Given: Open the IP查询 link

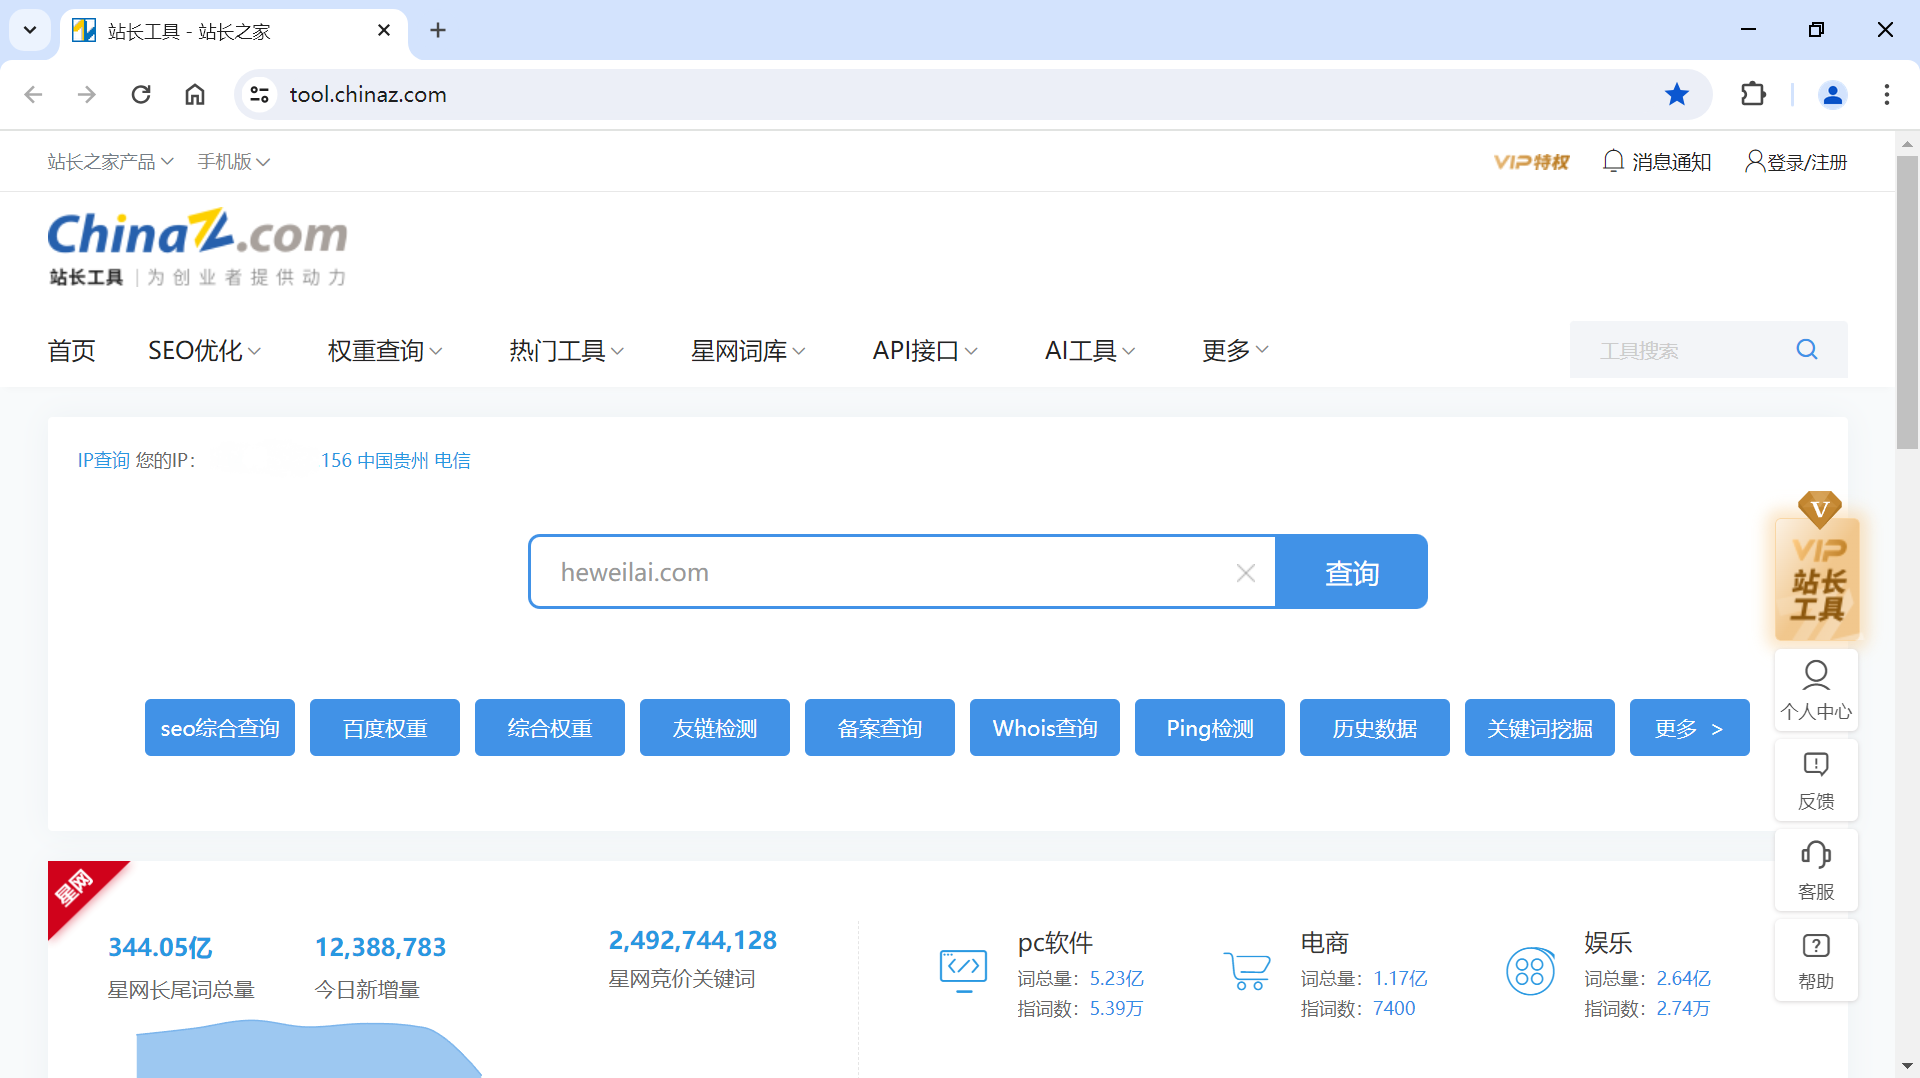Looking at the screenshot, I should (x=104, y=460).
